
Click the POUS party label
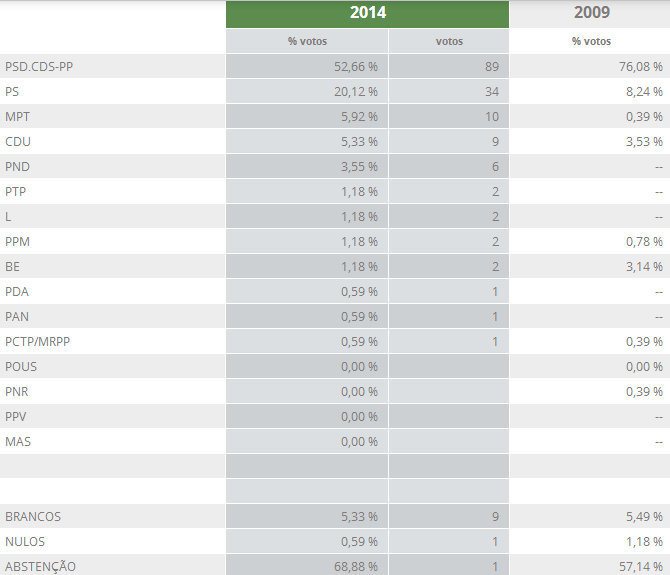[x=21, y=367]
